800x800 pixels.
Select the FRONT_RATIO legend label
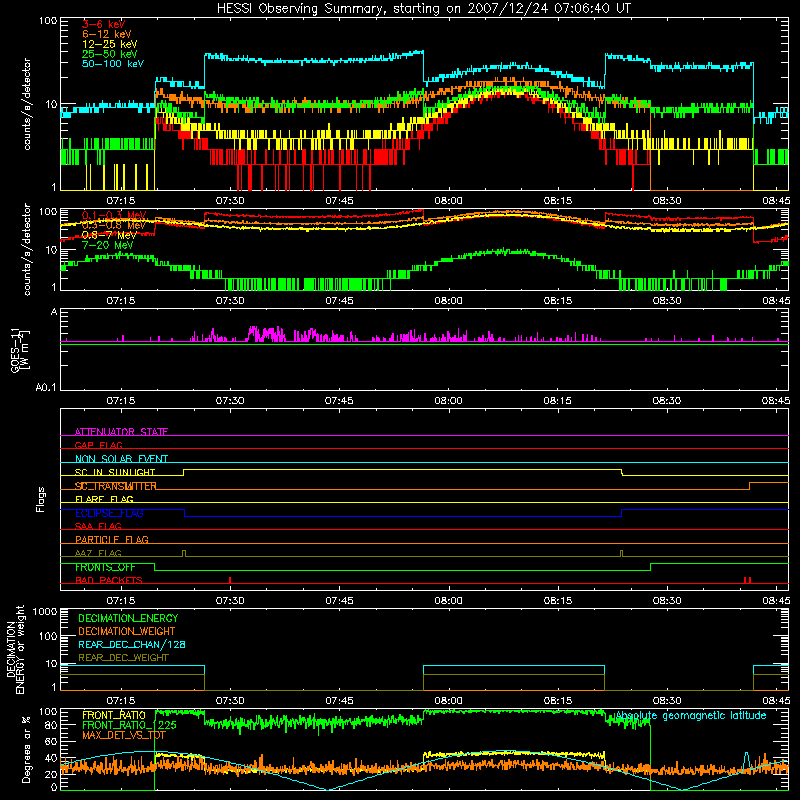click(114, 716)
